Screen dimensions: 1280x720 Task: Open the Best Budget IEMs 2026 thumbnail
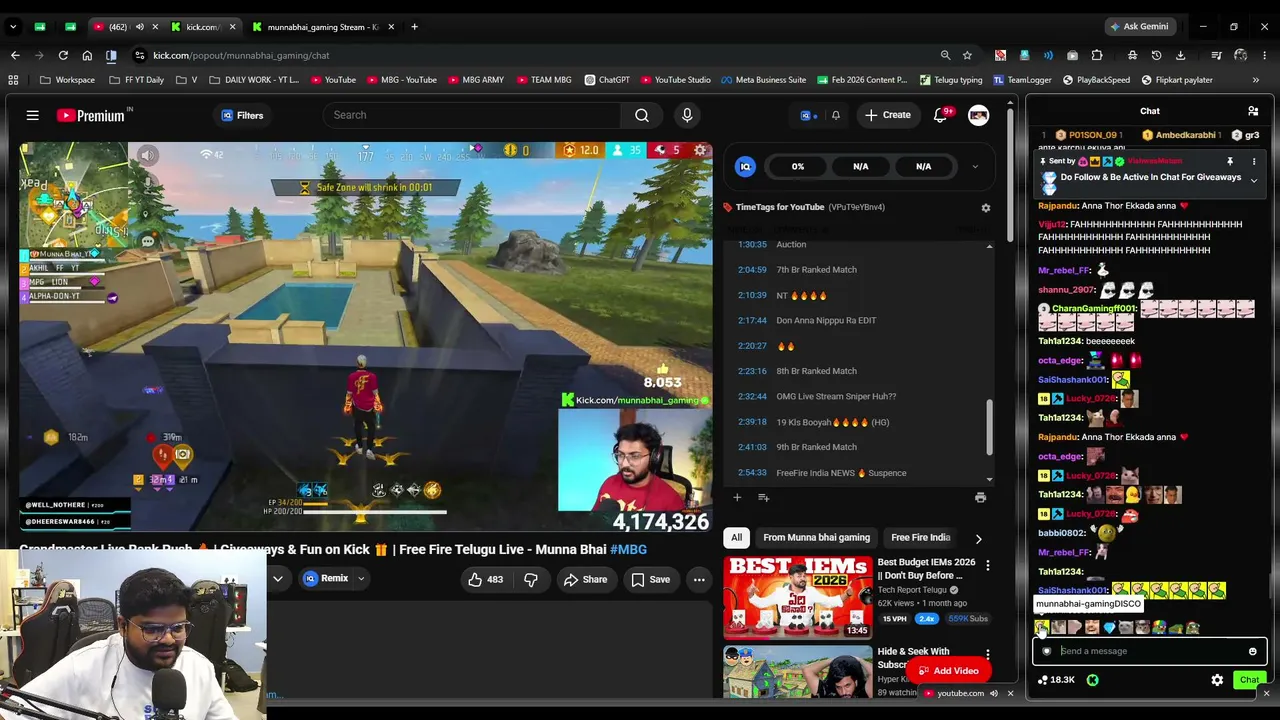[x=798, y=597]
